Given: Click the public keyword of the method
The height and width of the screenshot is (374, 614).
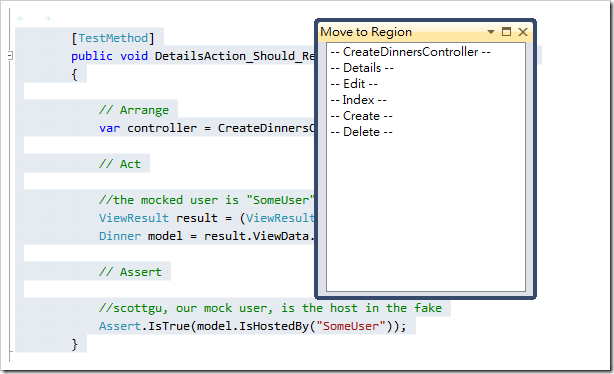Looking at the screenshot, I should coord(92,56).
